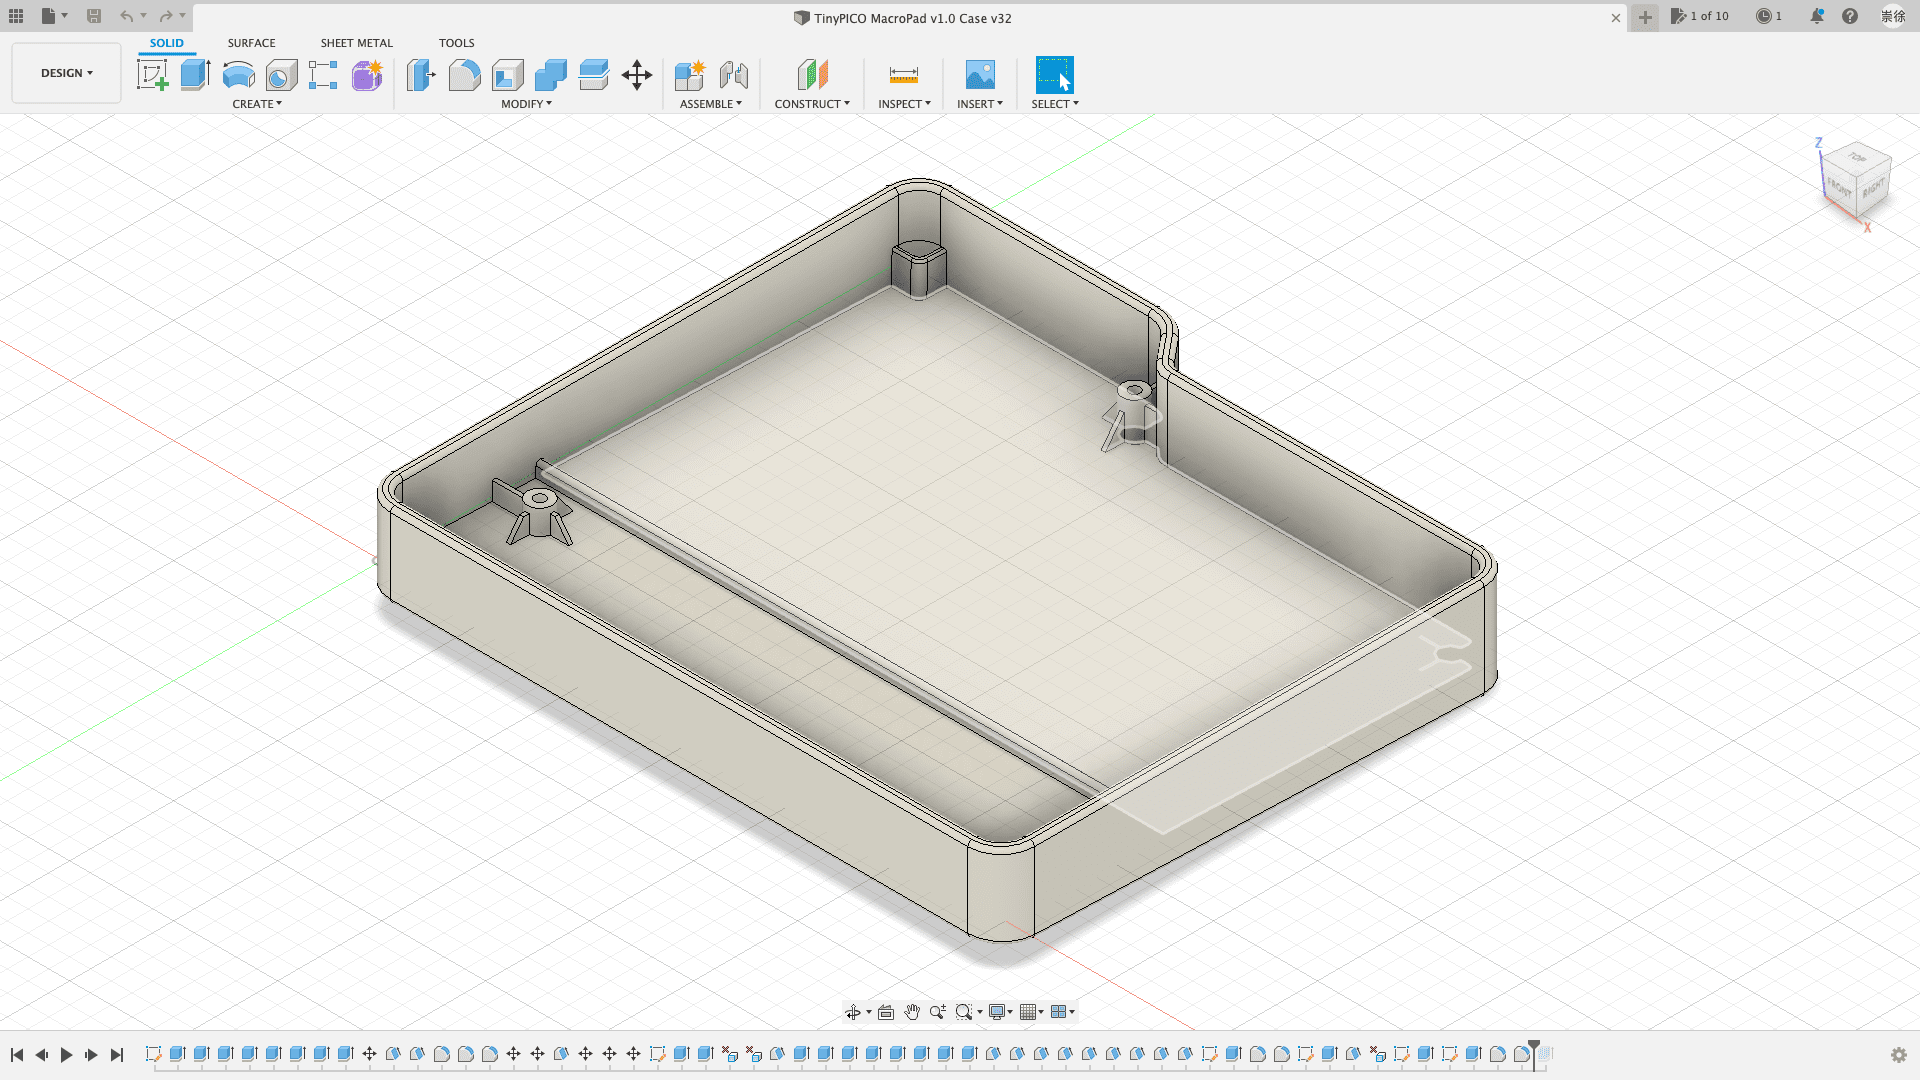The height and width of the screenshot is (1080, 1920).
Task: Click the timeline first frame button
Action: click(x=16, y=1054)
